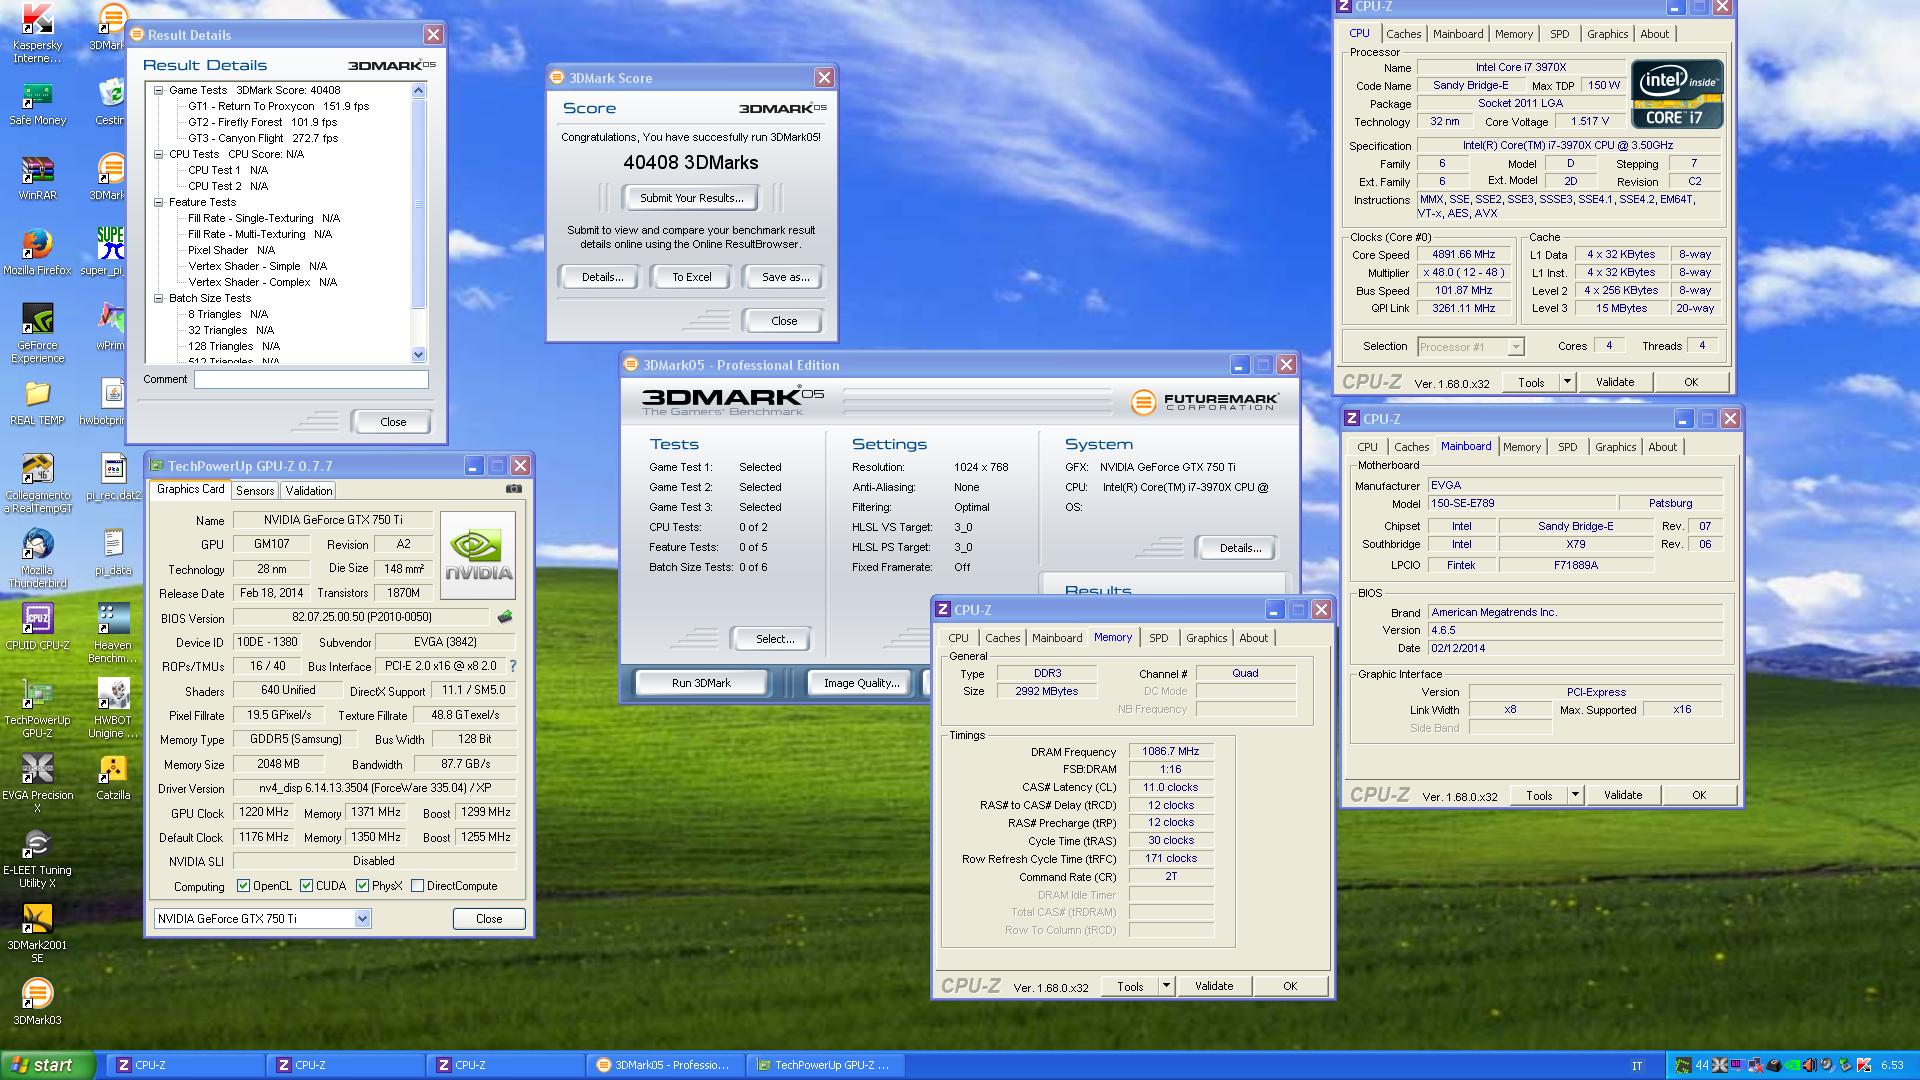This screenshot has width=1920, height=1080.
Task: Collapse the Batch Size Tests tree node
Action: pos(158,298)
